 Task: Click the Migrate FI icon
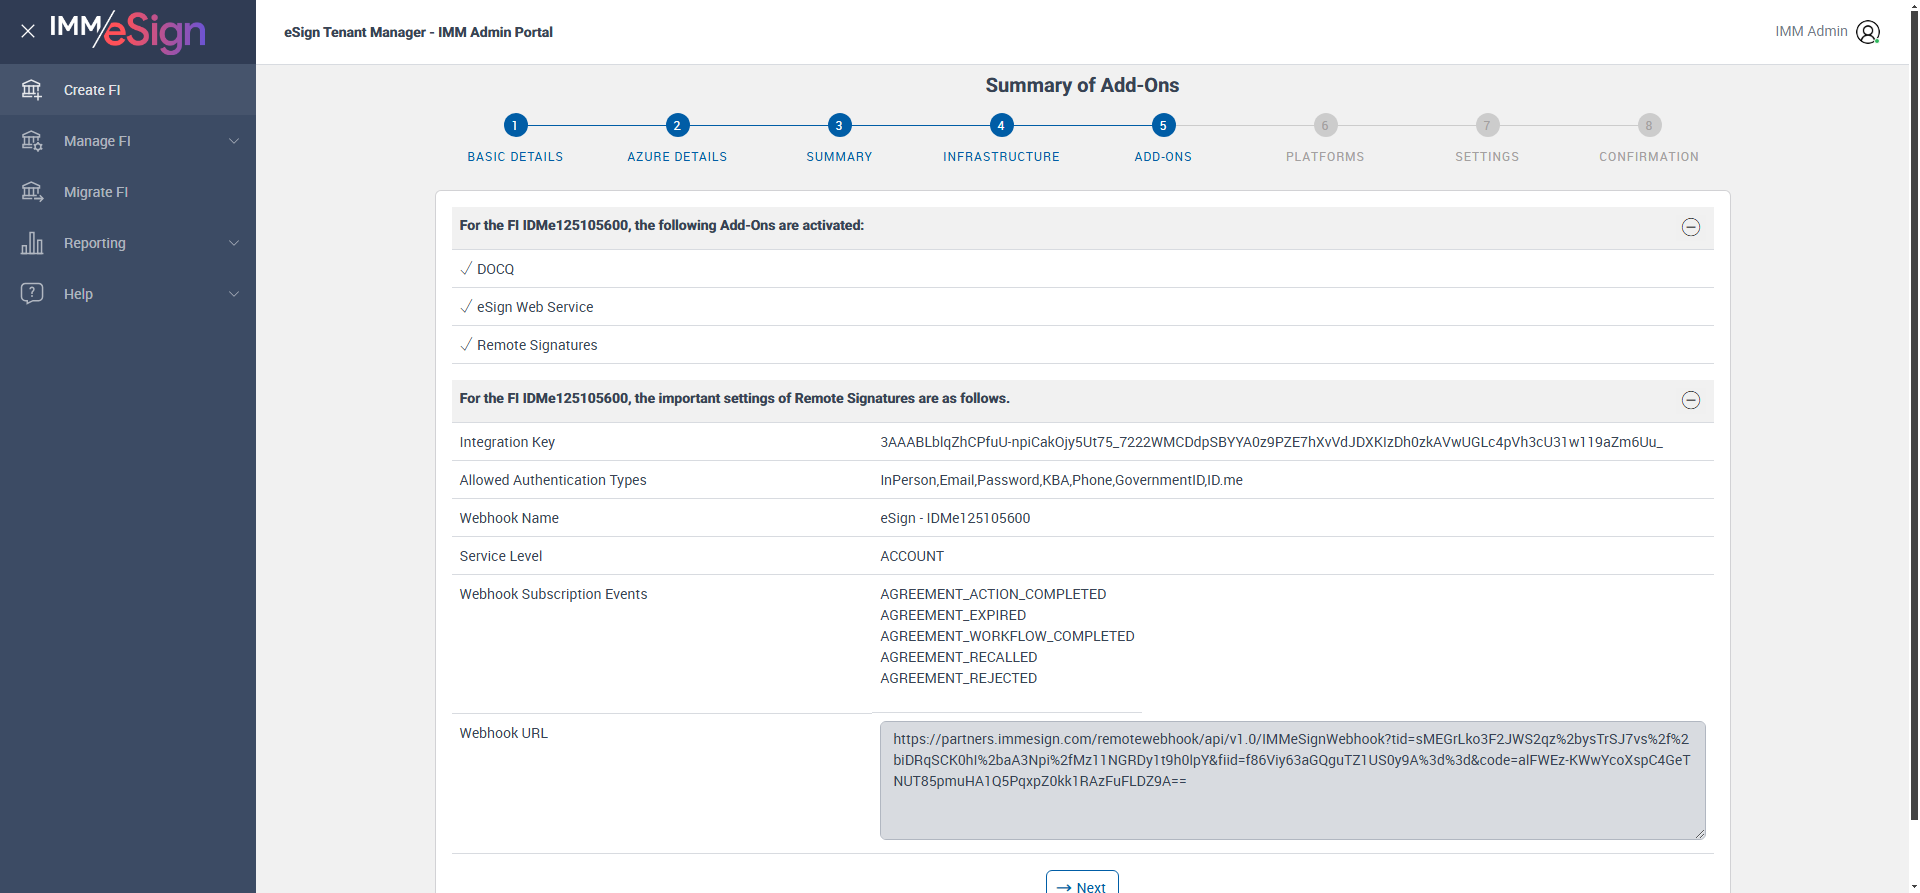(x=32, y=192)
